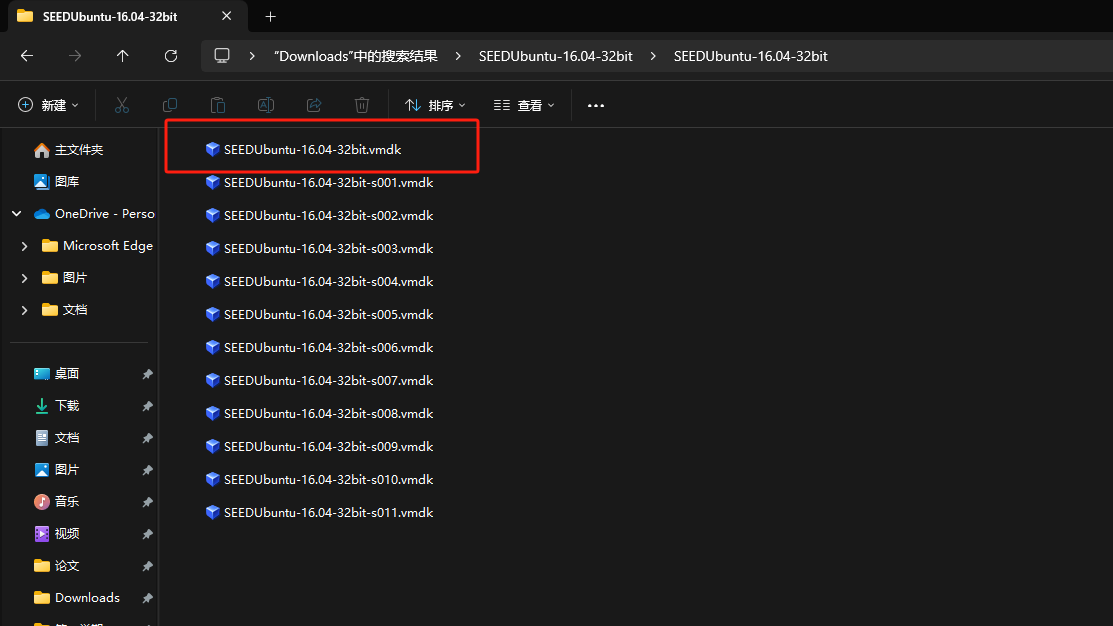Expand the chevron after the PC icon

tap(252, 56)
